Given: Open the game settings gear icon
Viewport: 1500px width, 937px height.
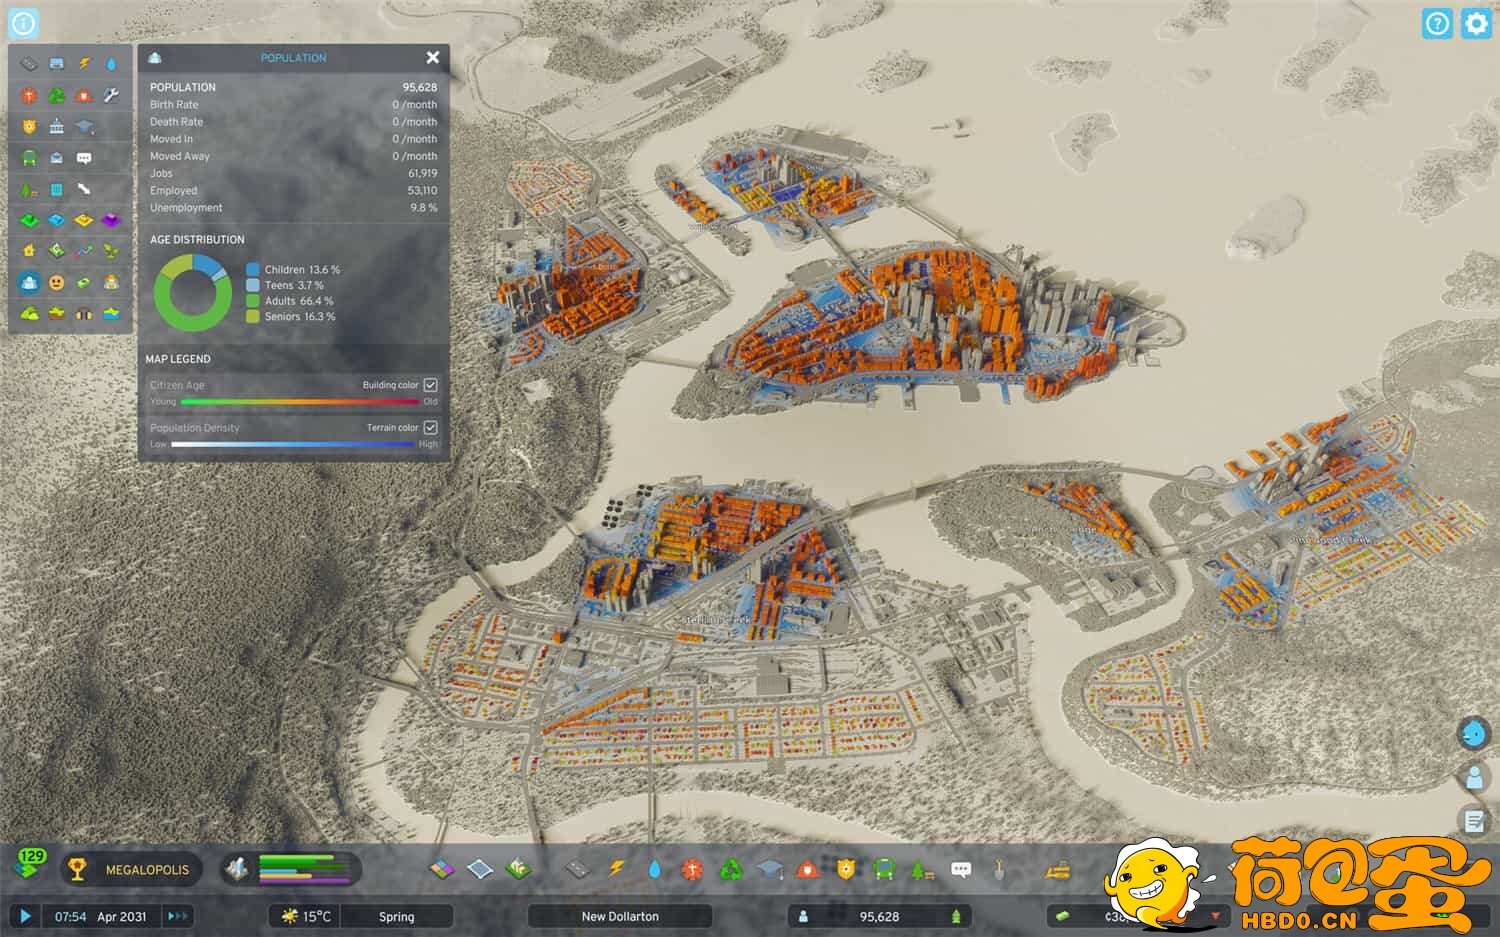Looking at the screenshot, I should pyautogui.click(x=1476, y=23).
